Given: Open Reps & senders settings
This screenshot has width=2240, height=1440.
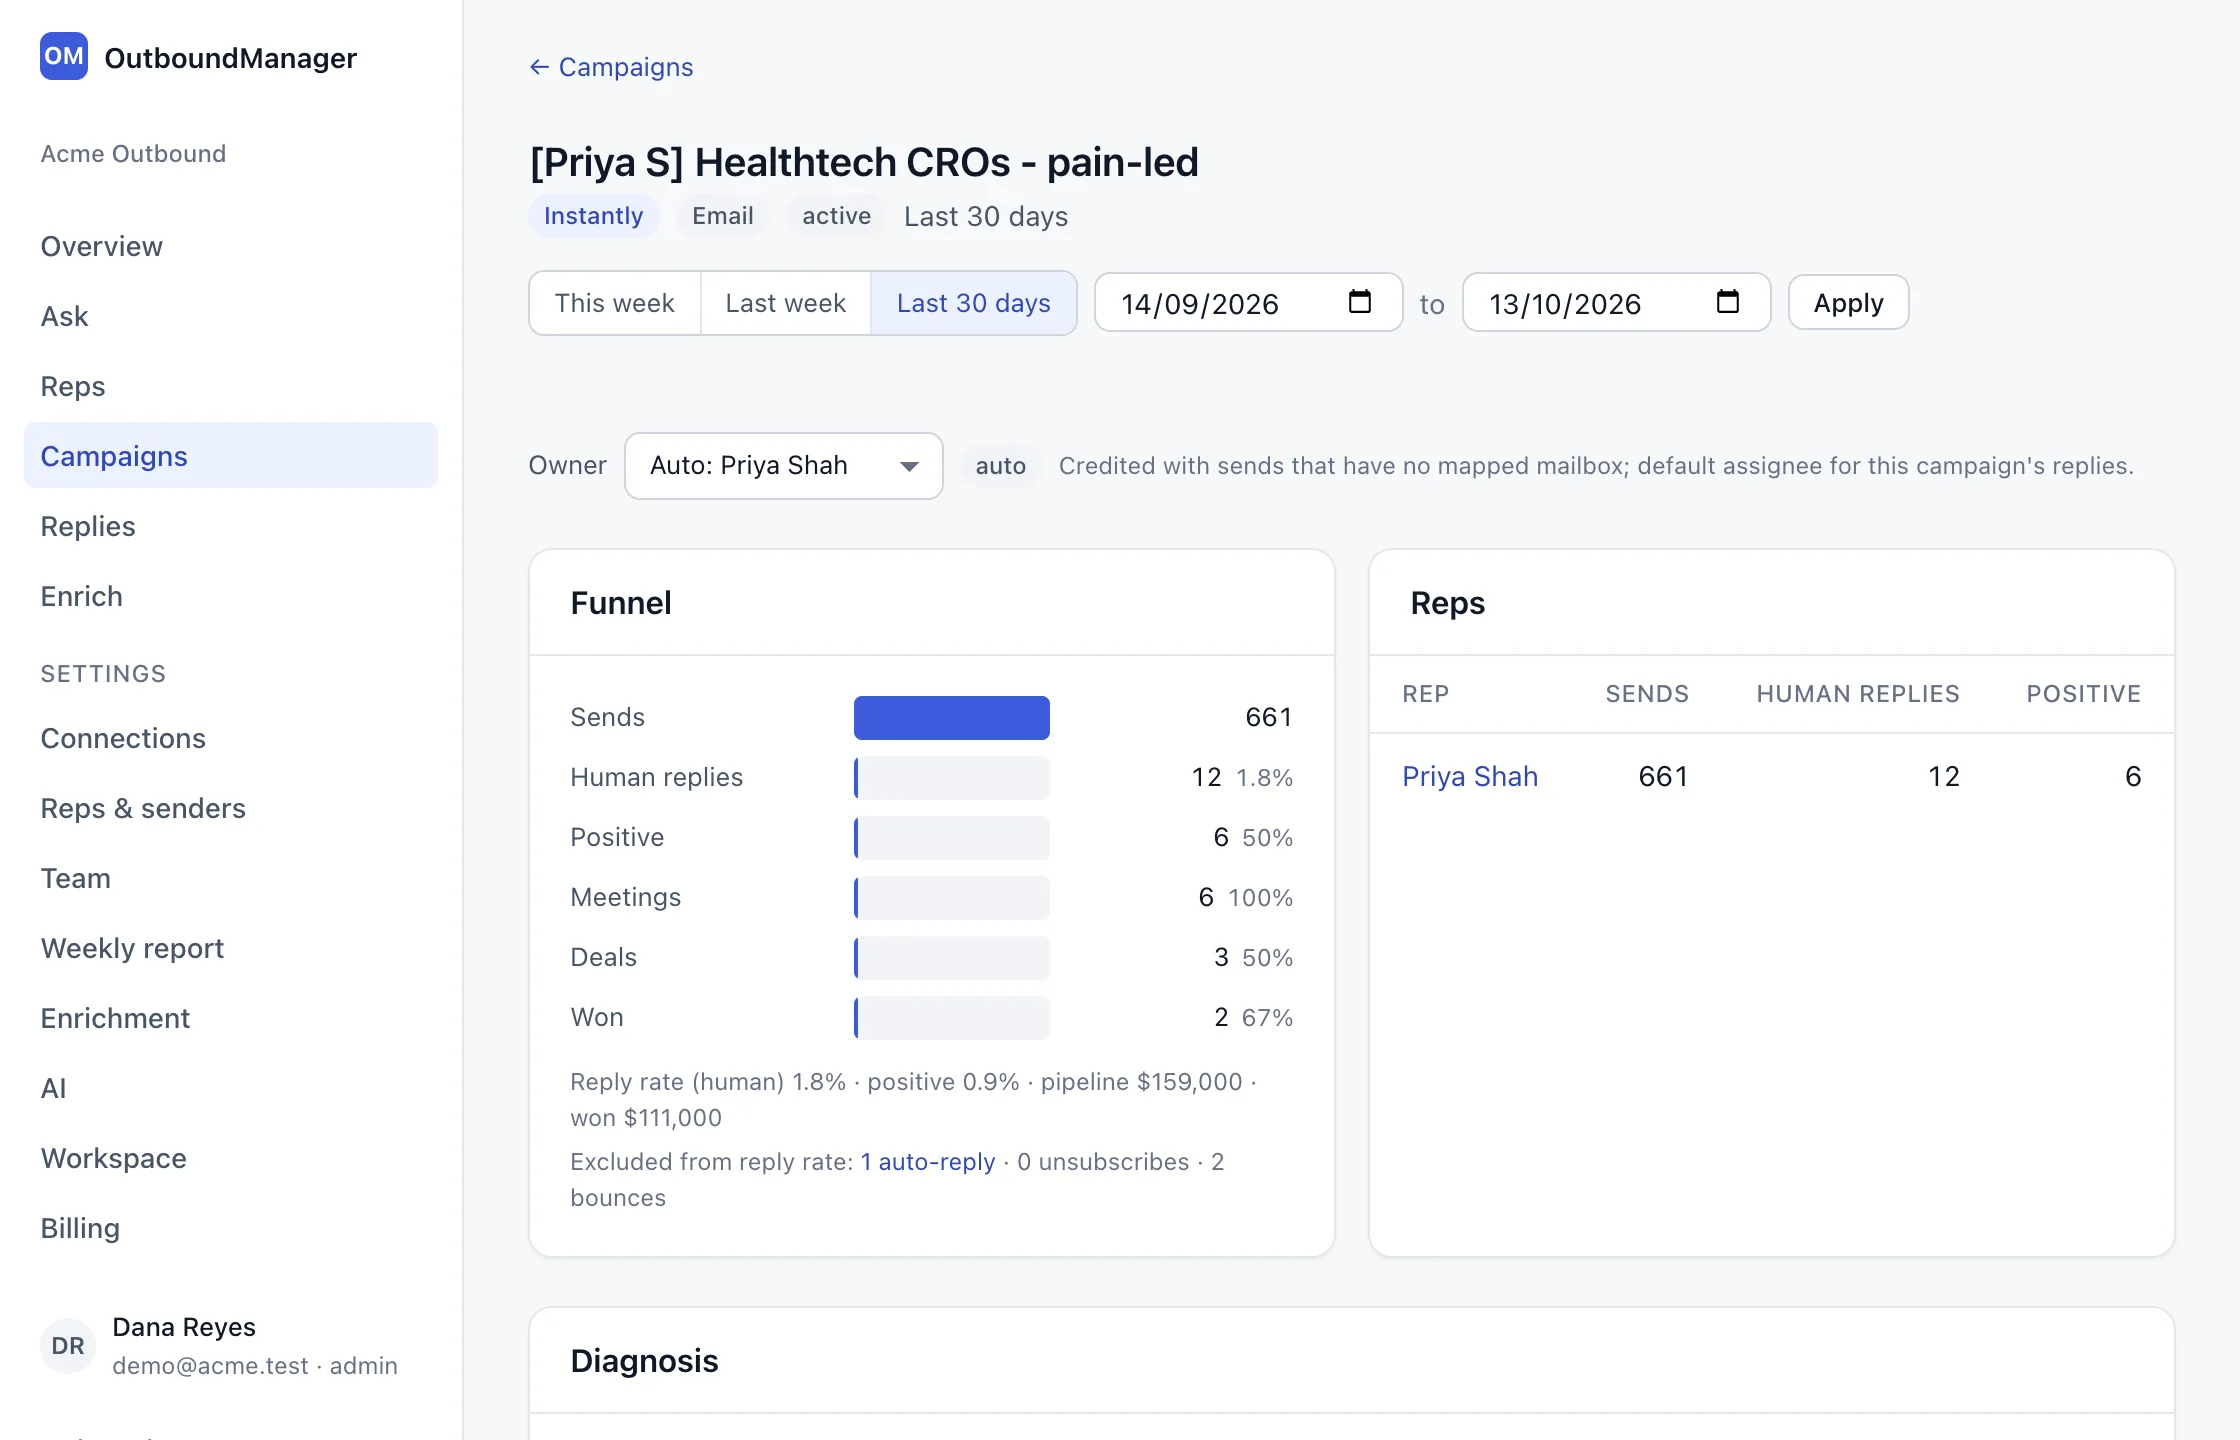Looking at the screenshot, I should [231, 808].
